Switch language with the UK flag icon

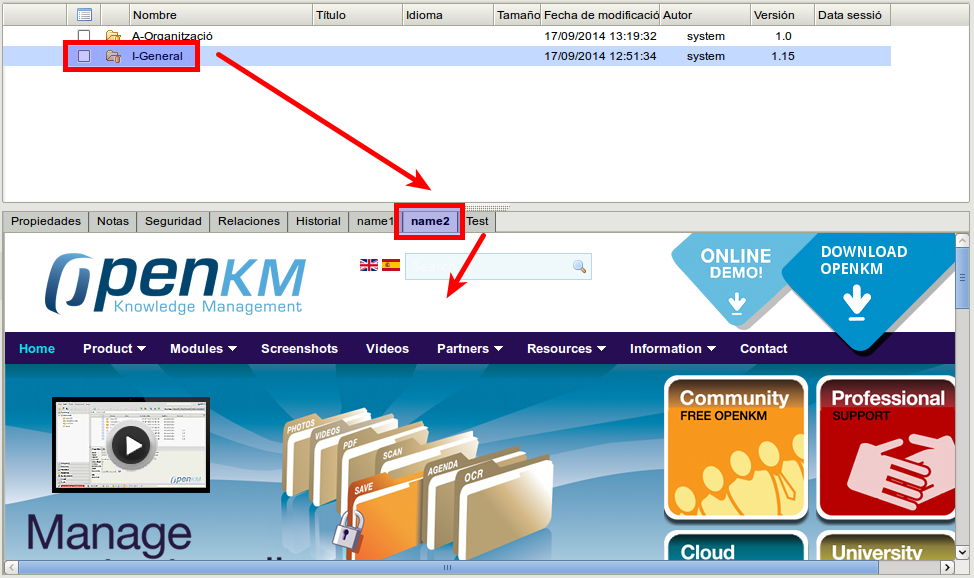(369, 265)
